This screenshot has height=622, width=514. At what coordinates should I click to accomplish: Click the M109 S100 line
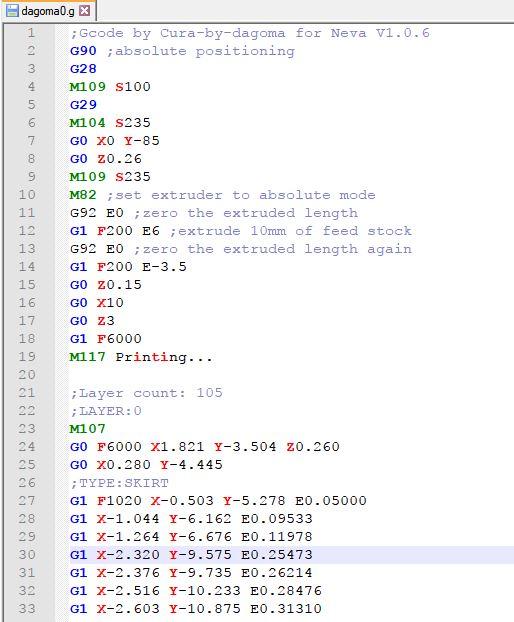tap(110, 86)
